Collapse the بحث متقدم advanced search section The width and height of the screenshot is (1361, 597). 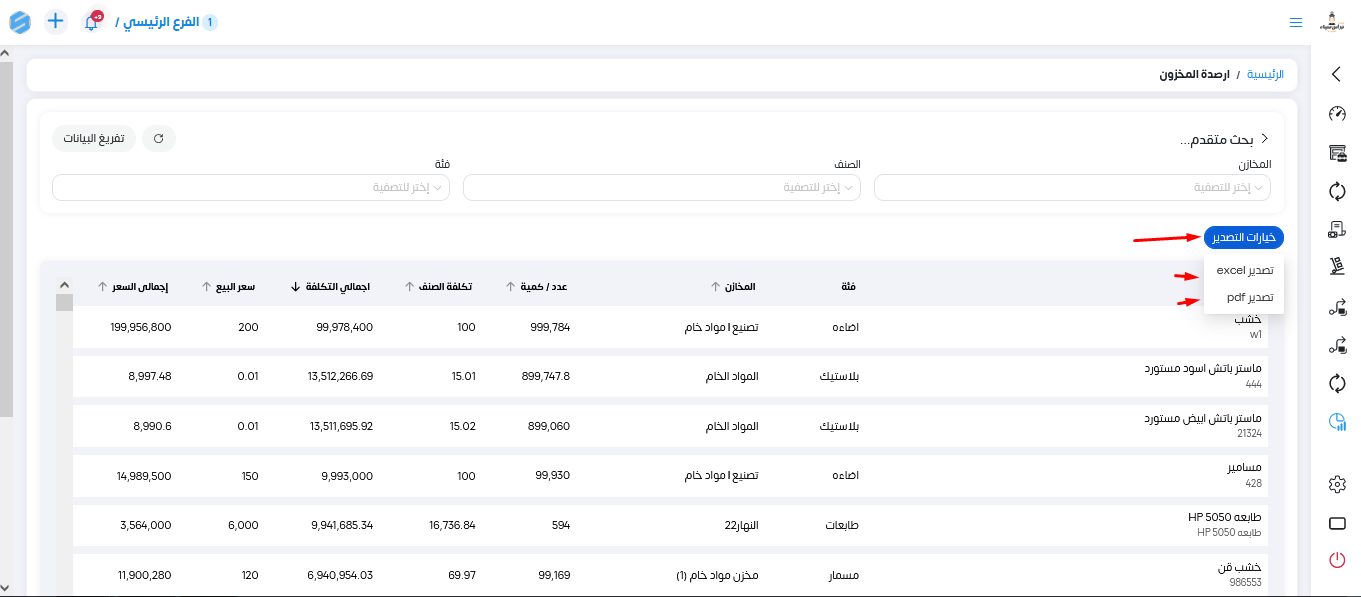[x=1264, y=139]
